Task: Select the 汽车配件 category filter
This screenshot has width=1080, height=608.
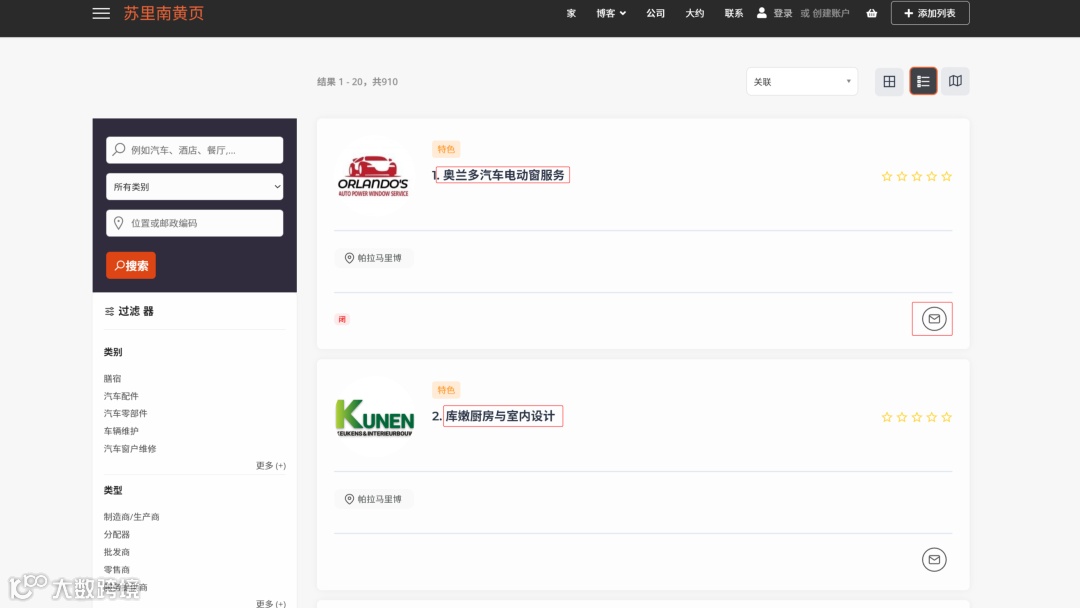Action: click(121, 396)
